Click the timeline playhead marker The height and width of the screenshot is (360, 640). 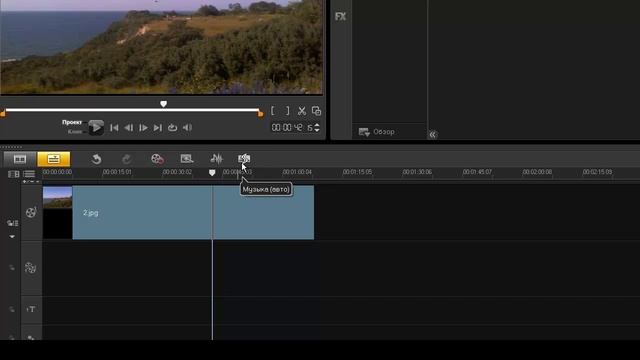212,173
